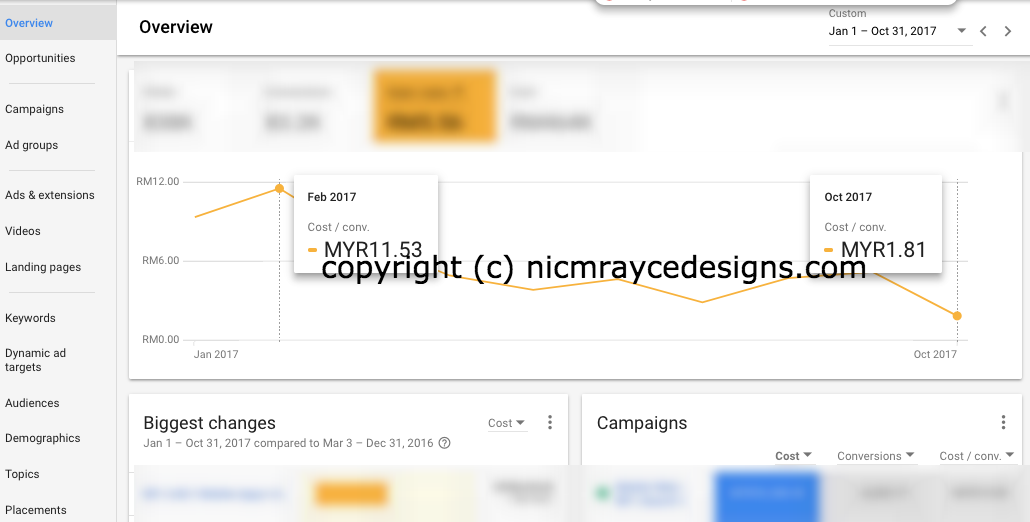Screen dimensions: 1030x522
Task: Click the RM6.00 y-axis label
Action: [160, 261]
